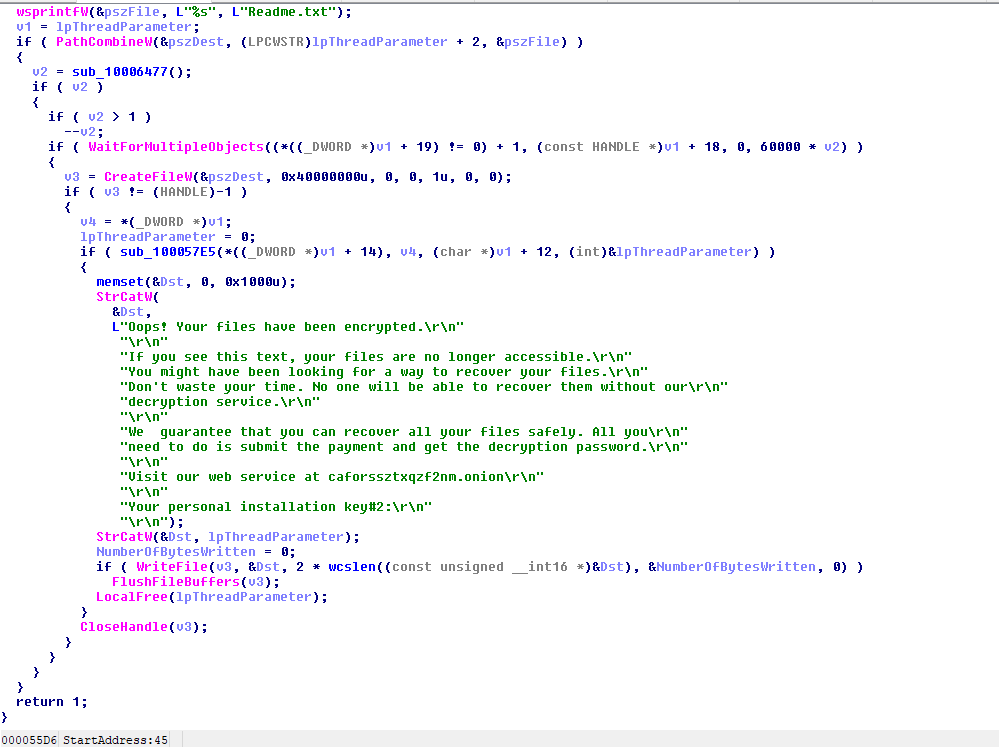Click the 000055D6 offset in status bar
This screenshot has width=999, height=747.
(29, 740)
